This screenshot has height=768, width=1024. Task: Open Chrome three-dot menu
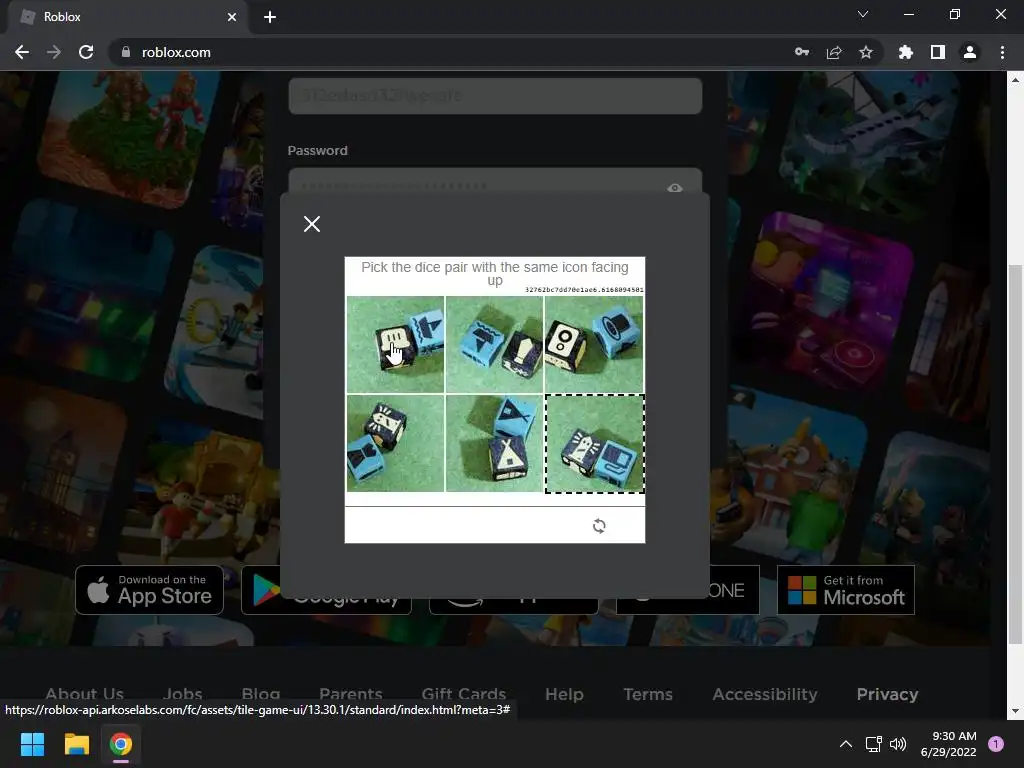point(1002,52)
